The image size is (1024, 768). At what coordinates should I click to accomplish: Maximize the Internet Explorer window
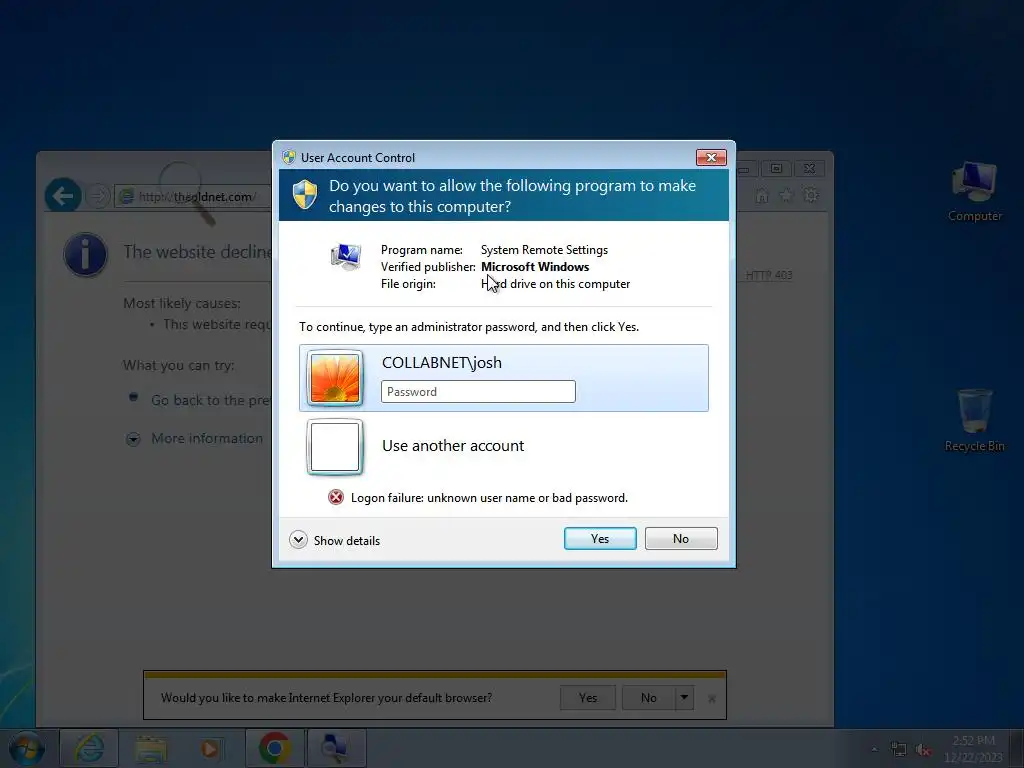click(x=776, y=168)
